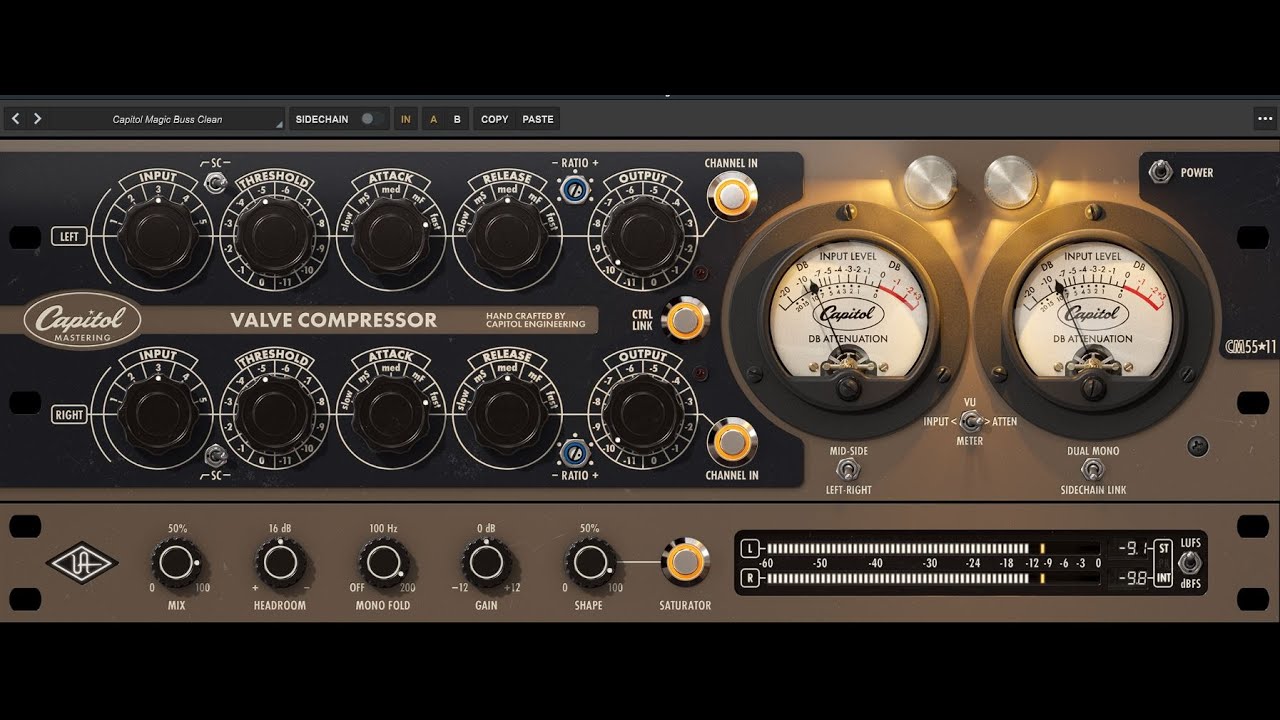Toggle the CTRL LINK button
The height and width of the screenshot is (720, 1280).
click(684, 320)
